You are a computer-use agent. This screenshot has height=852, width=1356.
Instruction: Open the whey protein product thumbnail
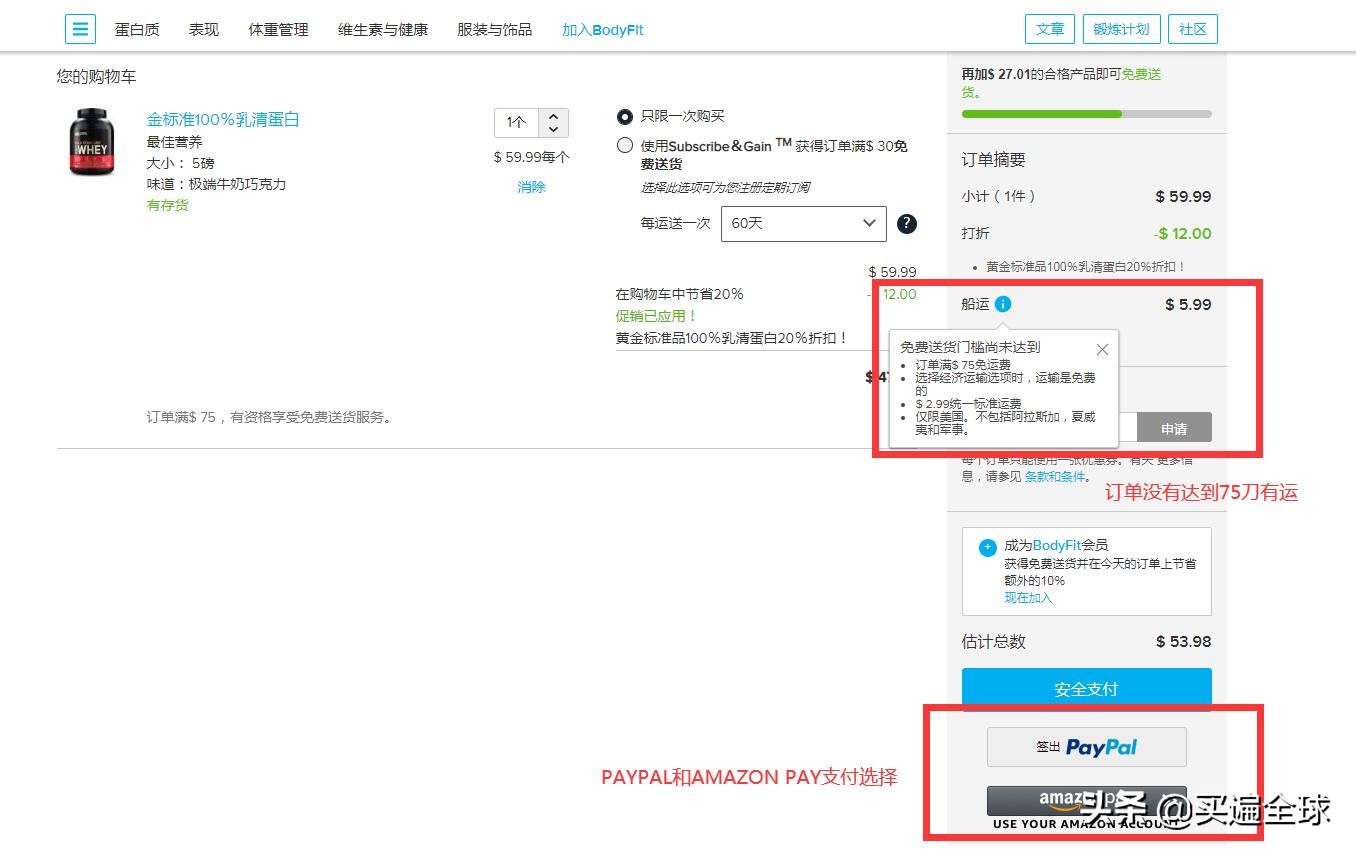coord(92,143)
